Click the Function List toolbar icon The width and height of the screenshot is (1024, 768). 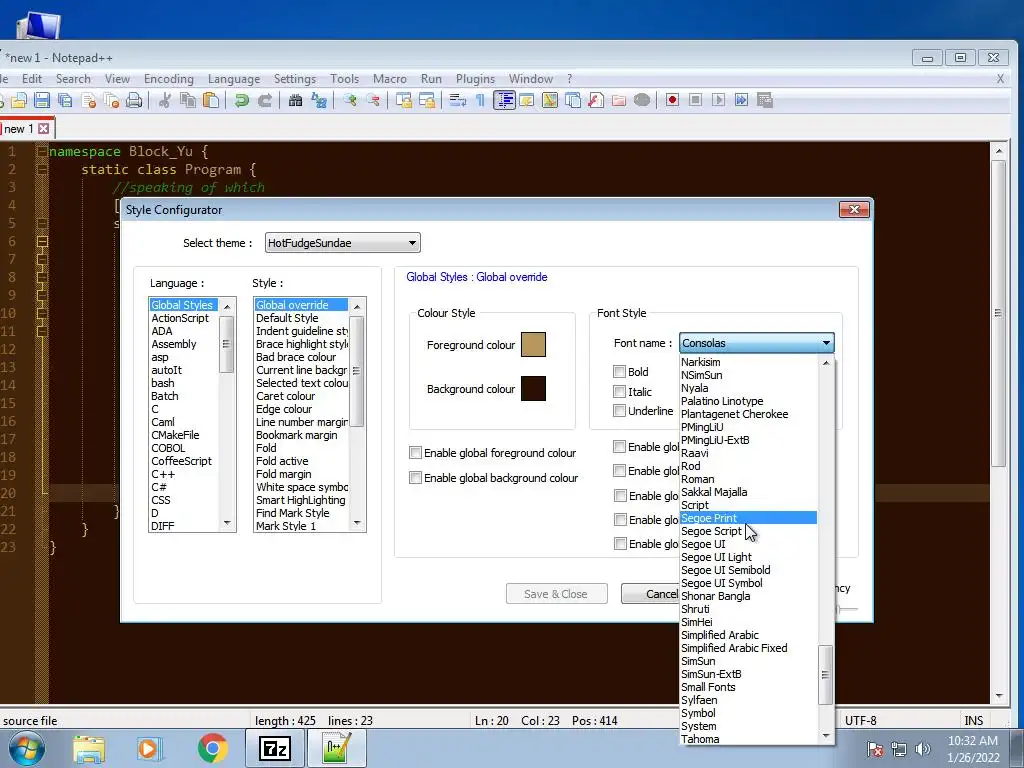tap(596, 100)
